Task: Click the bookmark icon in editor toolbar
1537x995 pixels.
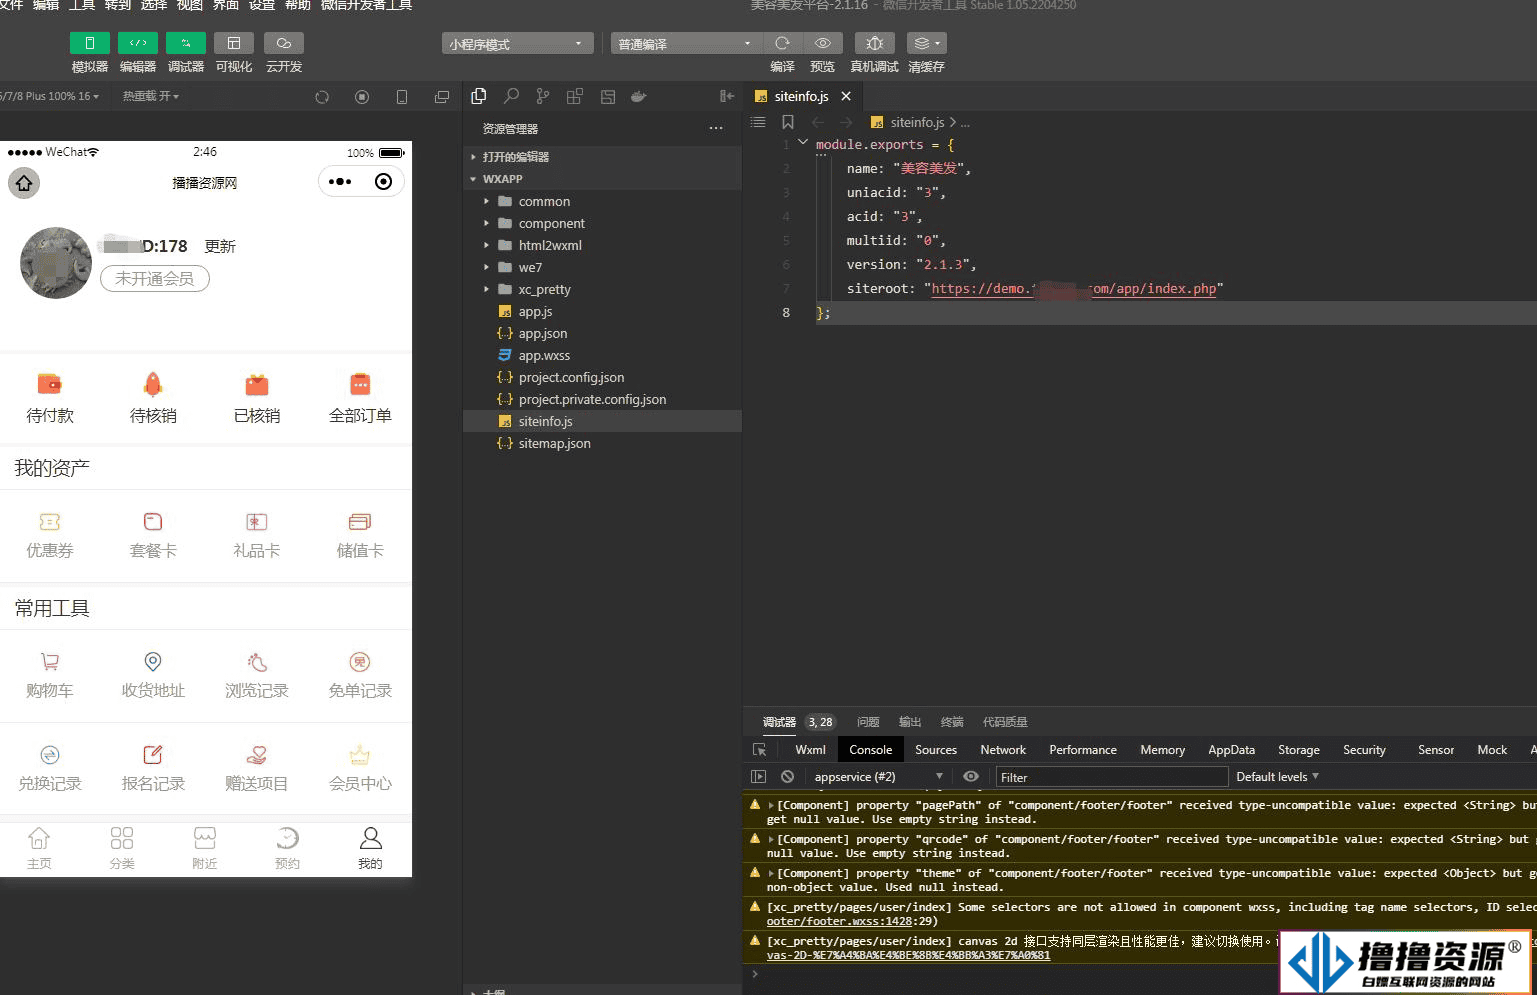Action: coord(788,122)
